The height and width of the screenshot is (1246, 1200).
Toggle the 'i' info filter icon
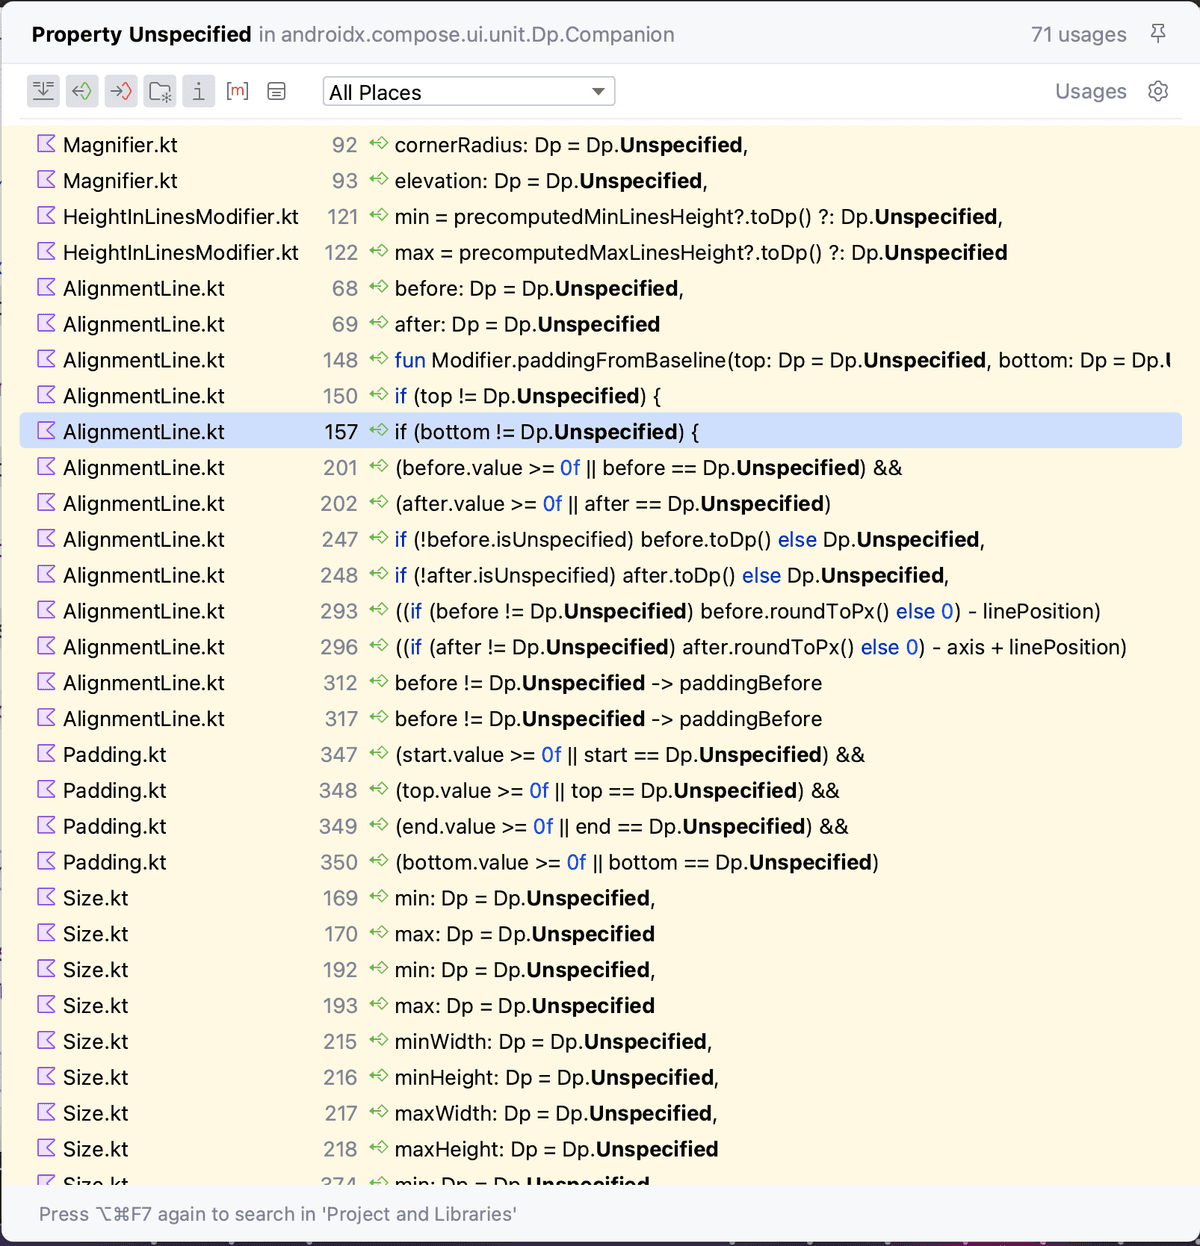point(199,91)
